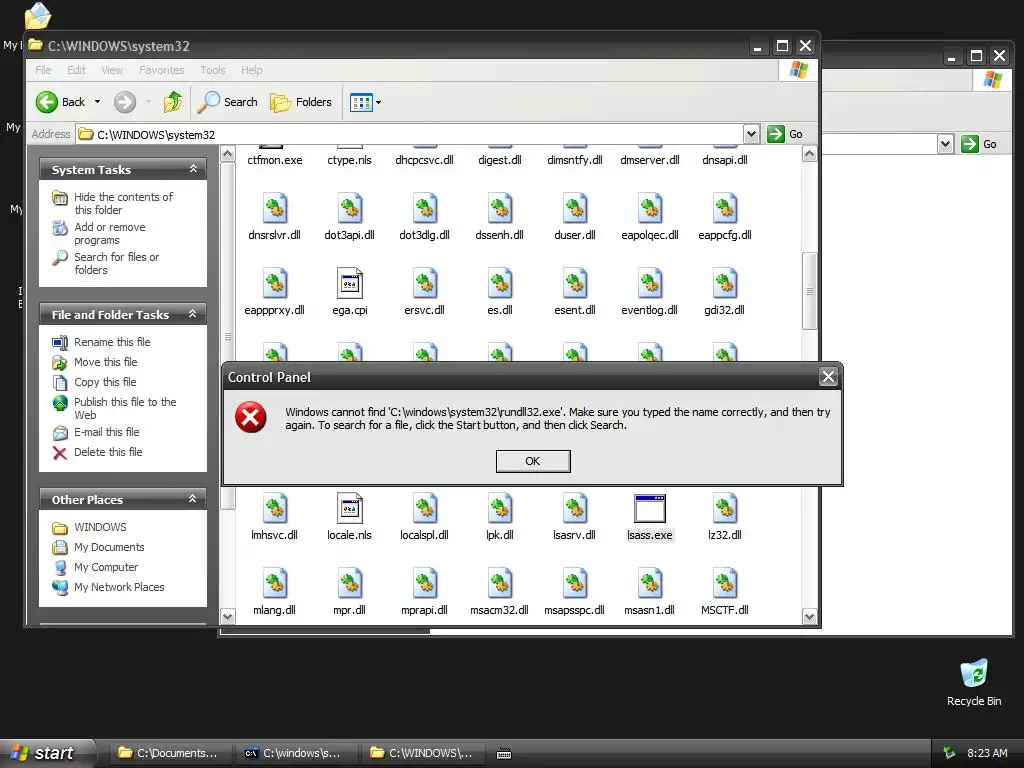This screenshot has width=1024, height=768.
Task: Open the File menu
Action: point(43,70)
